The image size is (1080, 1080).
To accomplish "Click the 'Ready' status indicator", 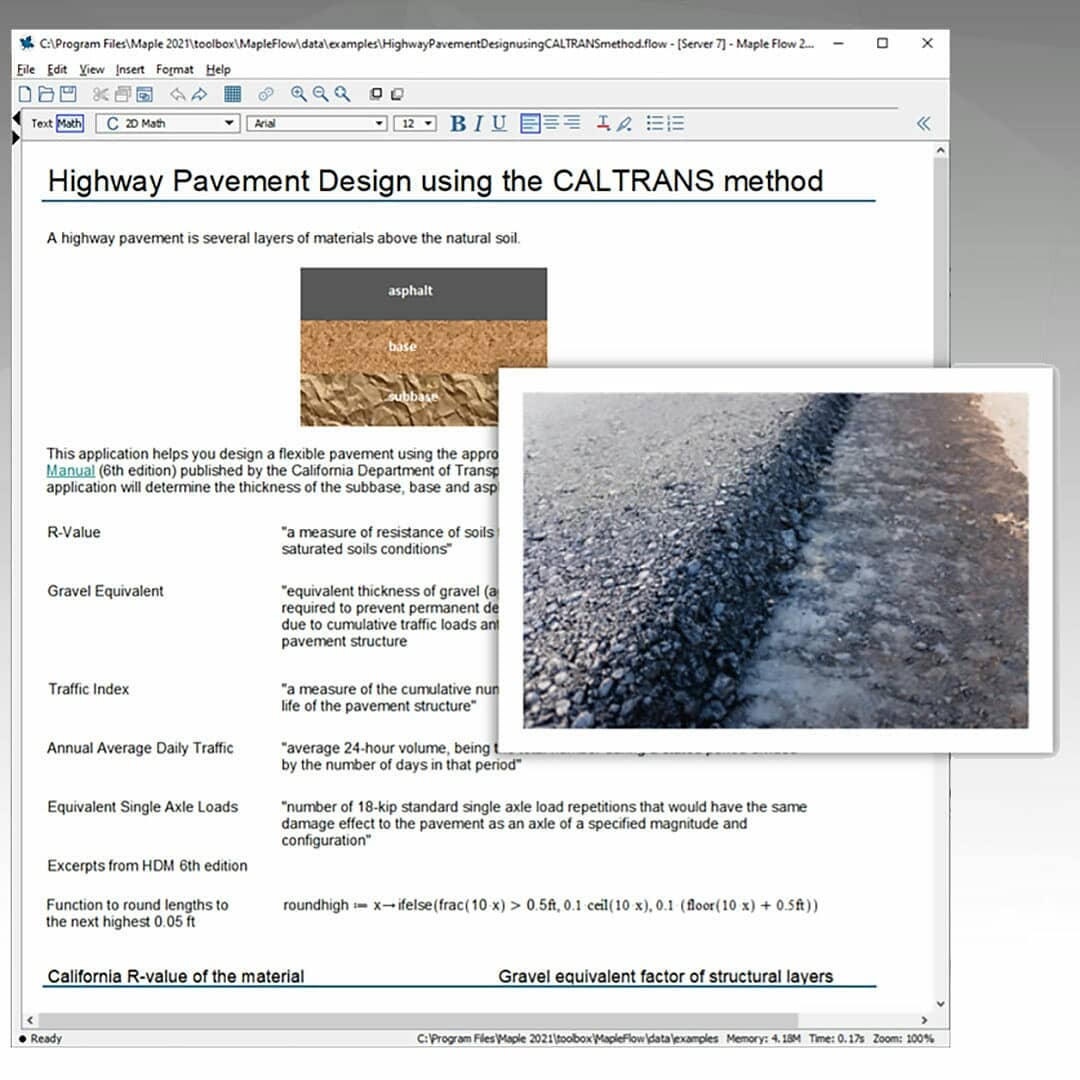I will (x=41, y=1038).
